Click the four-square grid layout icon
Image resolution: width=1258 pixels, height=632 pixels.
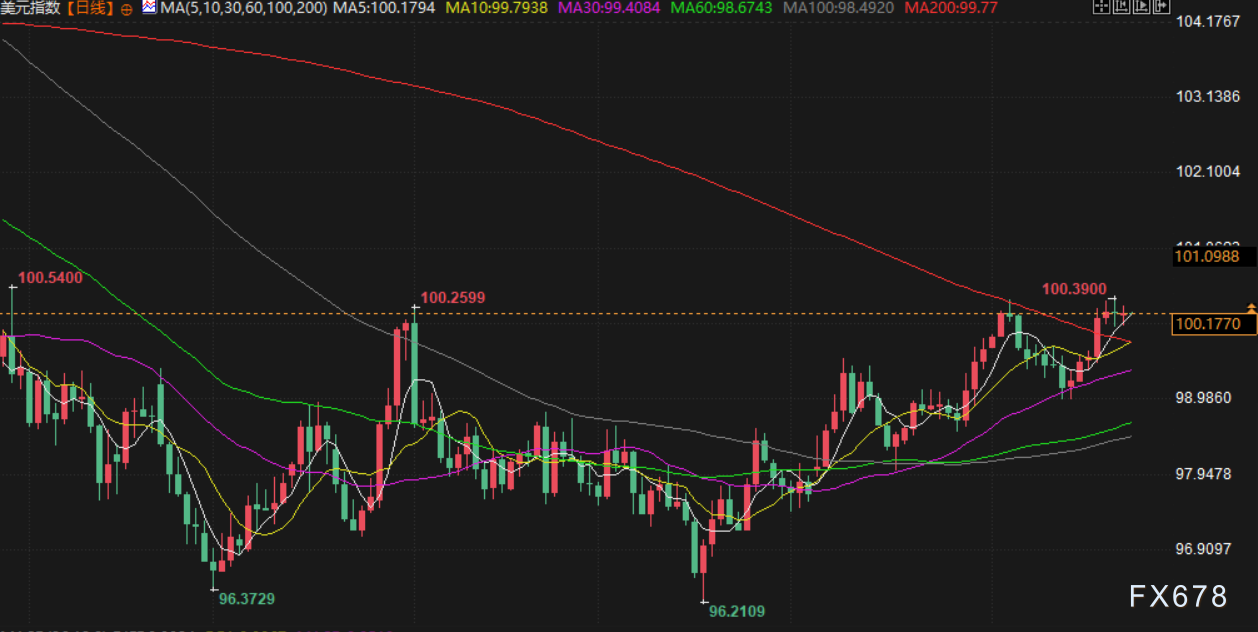1101,7
